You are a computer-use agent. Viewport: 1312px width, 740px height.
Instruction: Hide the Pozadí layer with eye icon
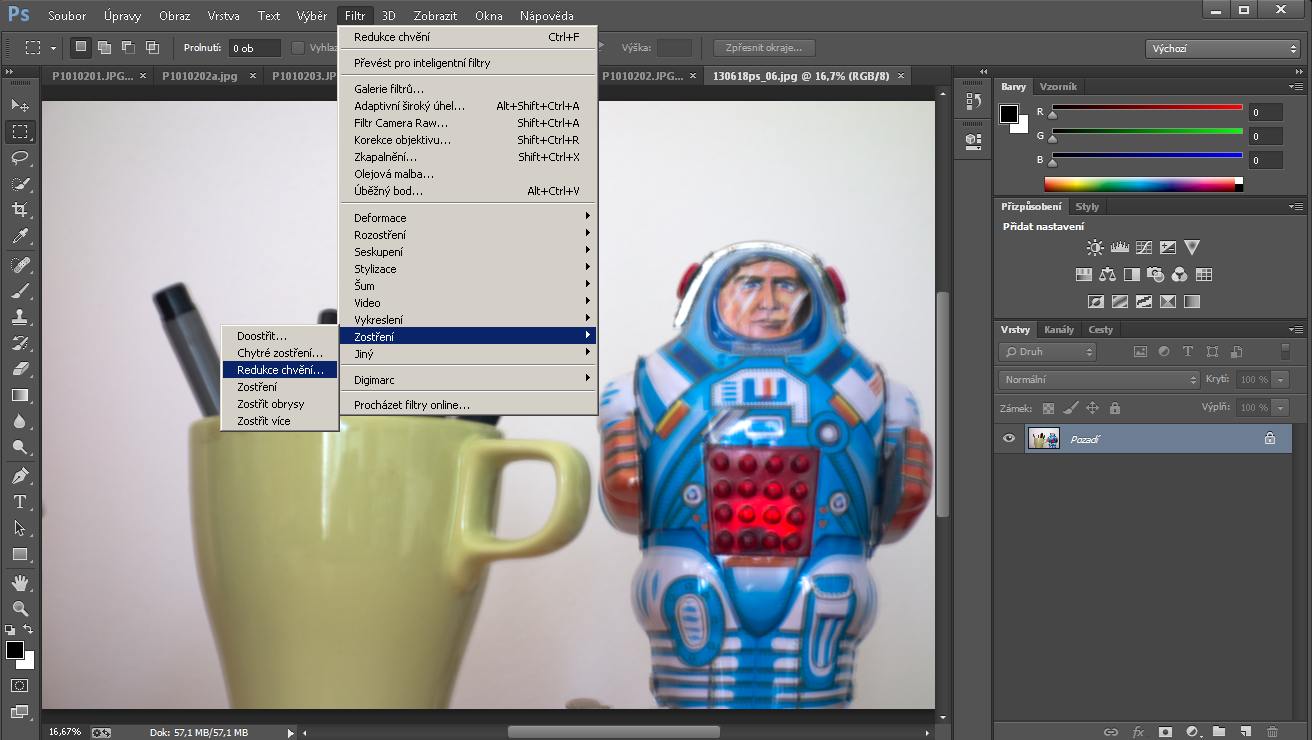tap(1009, 438)
